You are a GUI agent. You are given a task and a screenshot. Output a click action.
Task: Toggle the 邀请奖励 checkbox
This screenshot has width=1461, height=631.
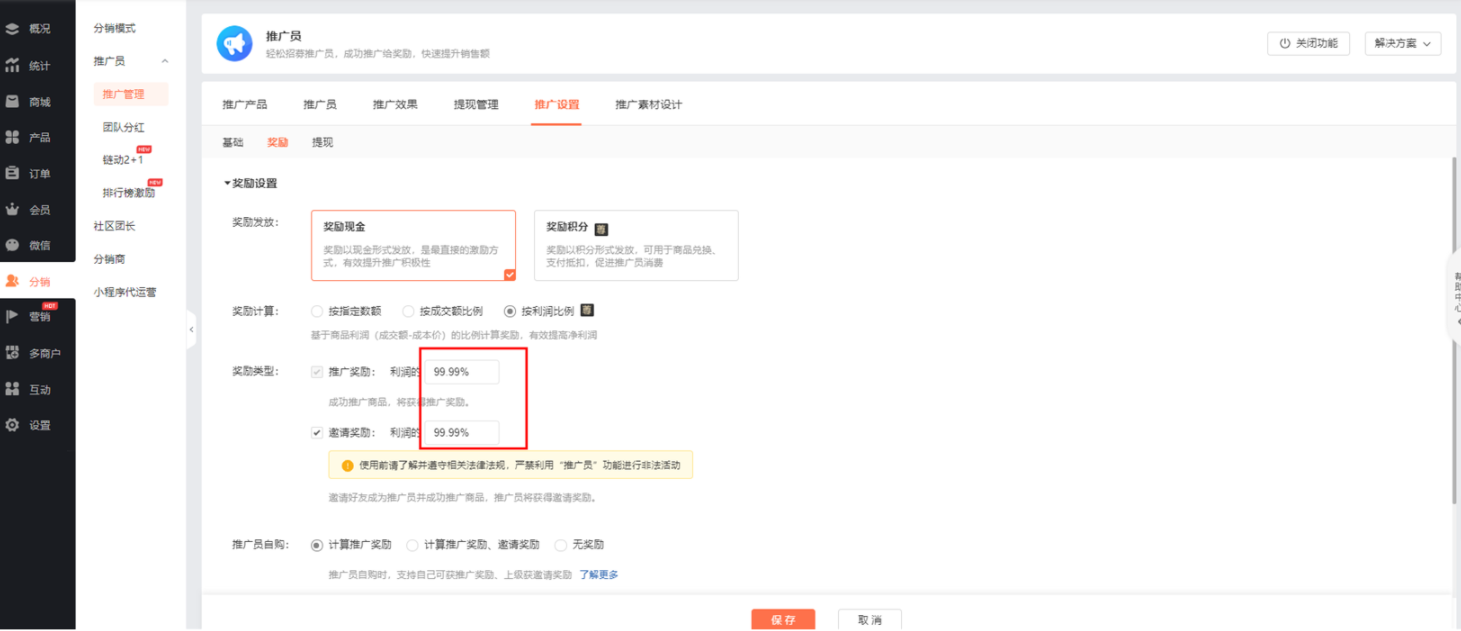click(317, 433)
